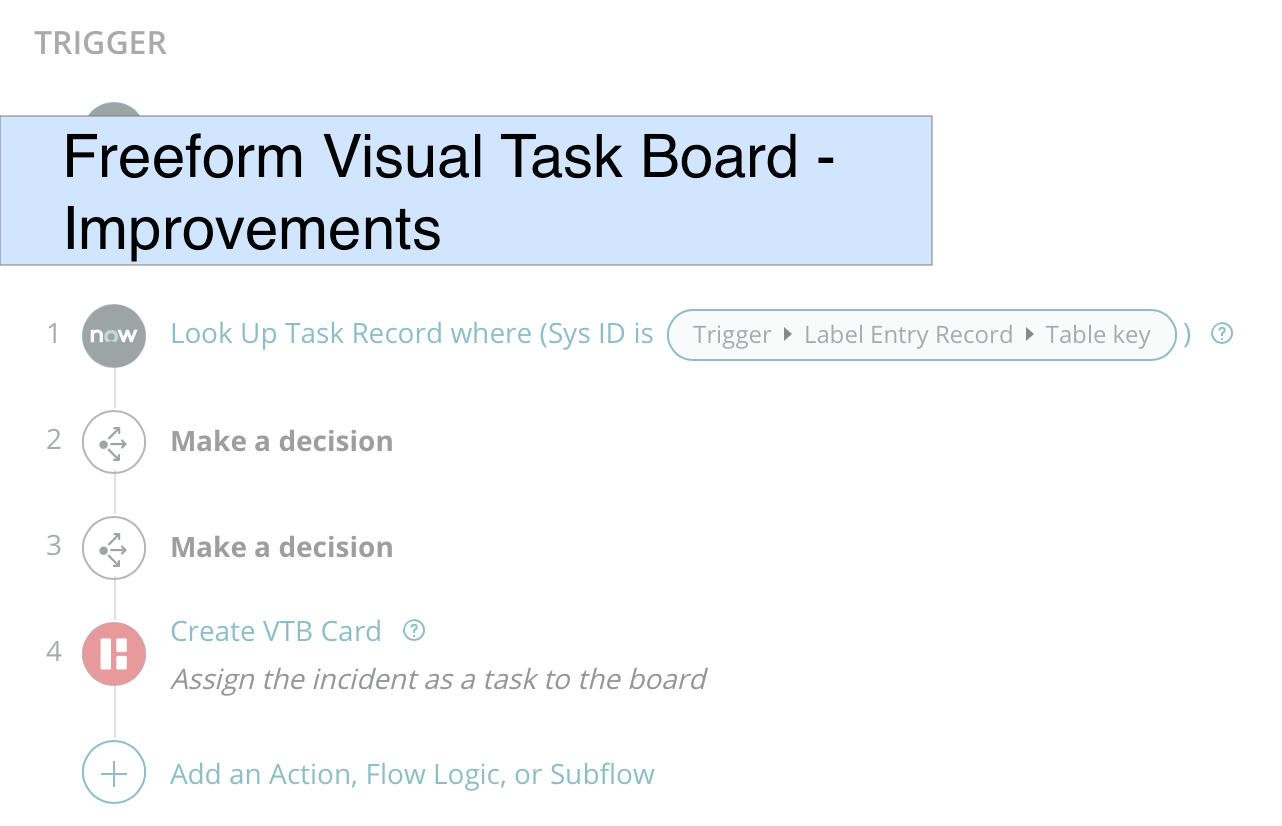Click the TRIGGER section heading
The image size is (1282, 826).
tap(101, 44)
